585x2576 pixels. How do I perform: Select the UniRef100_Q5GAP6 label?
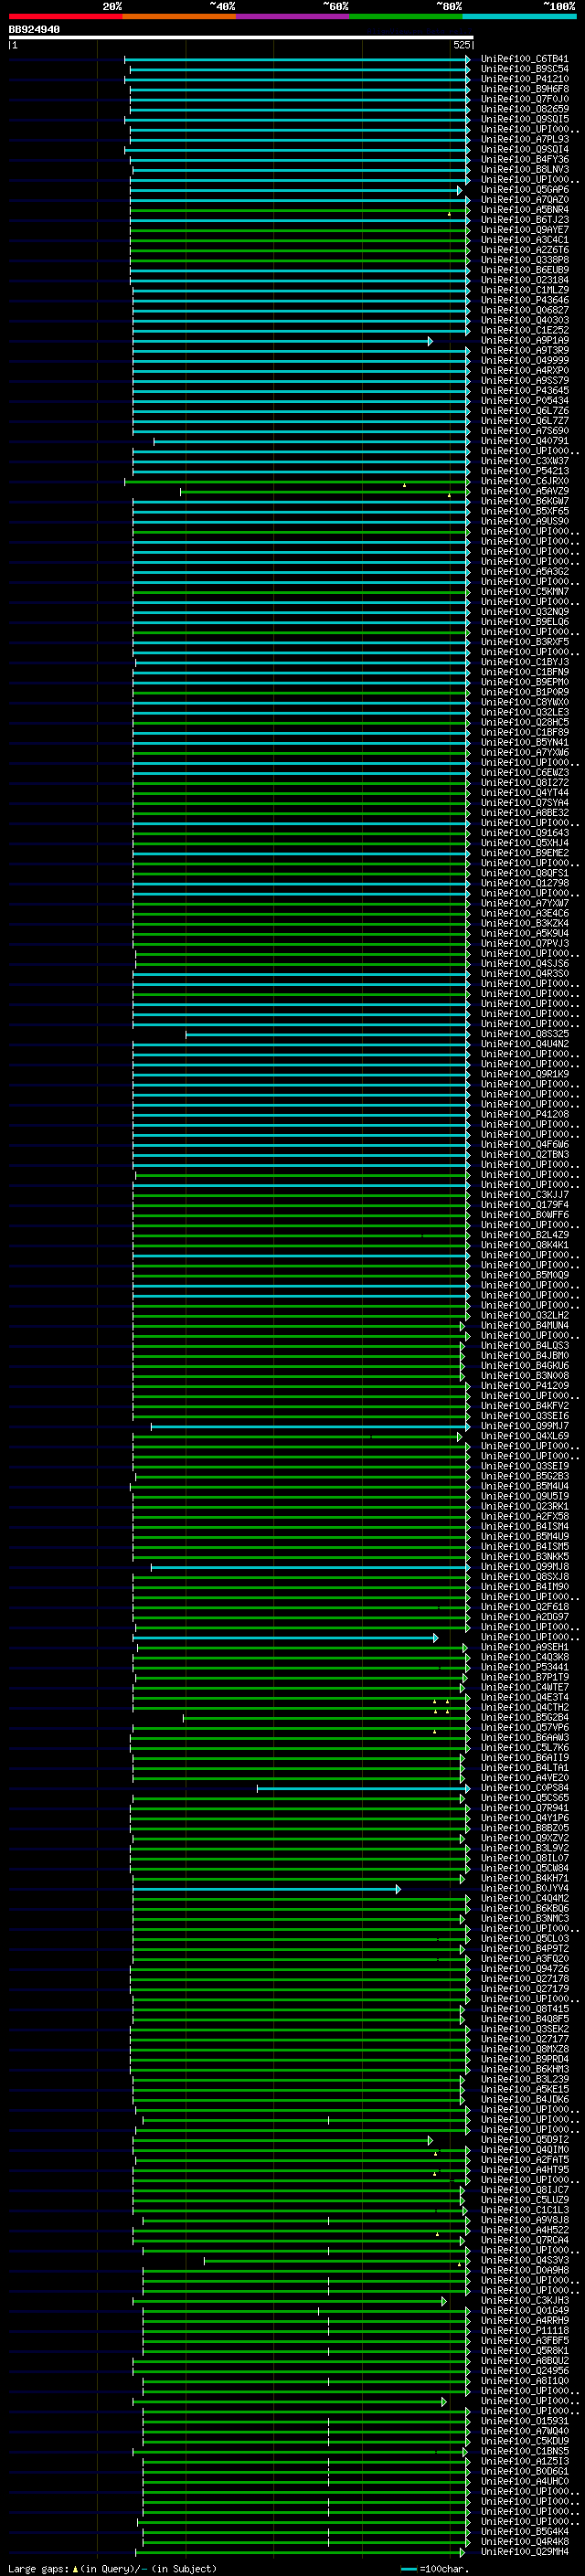pos(525,190)
